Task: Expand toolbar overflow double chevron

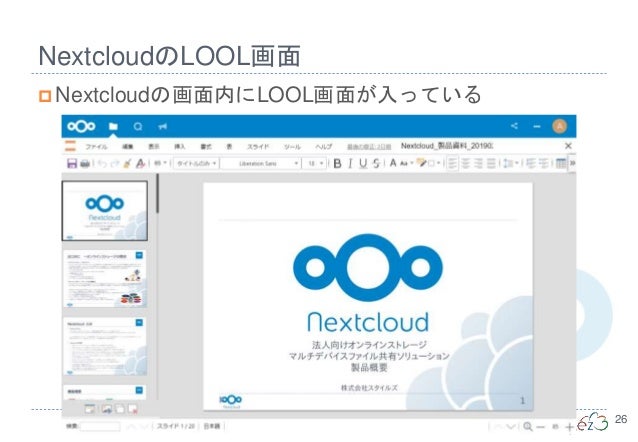Action: click(x=572, y=163)
